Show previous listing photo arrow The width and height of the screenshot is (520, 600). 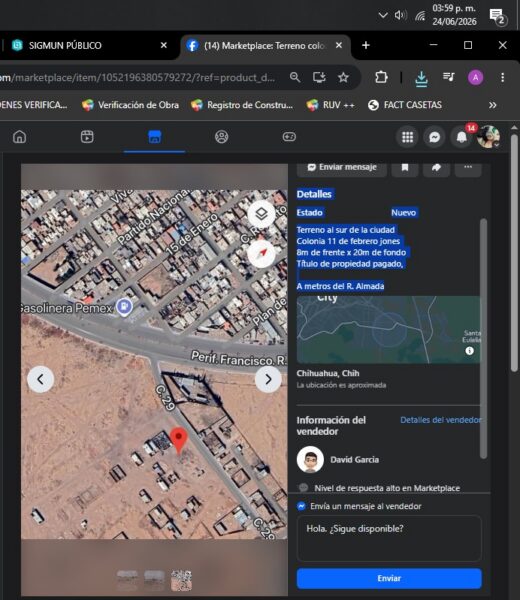click(40, 379)
